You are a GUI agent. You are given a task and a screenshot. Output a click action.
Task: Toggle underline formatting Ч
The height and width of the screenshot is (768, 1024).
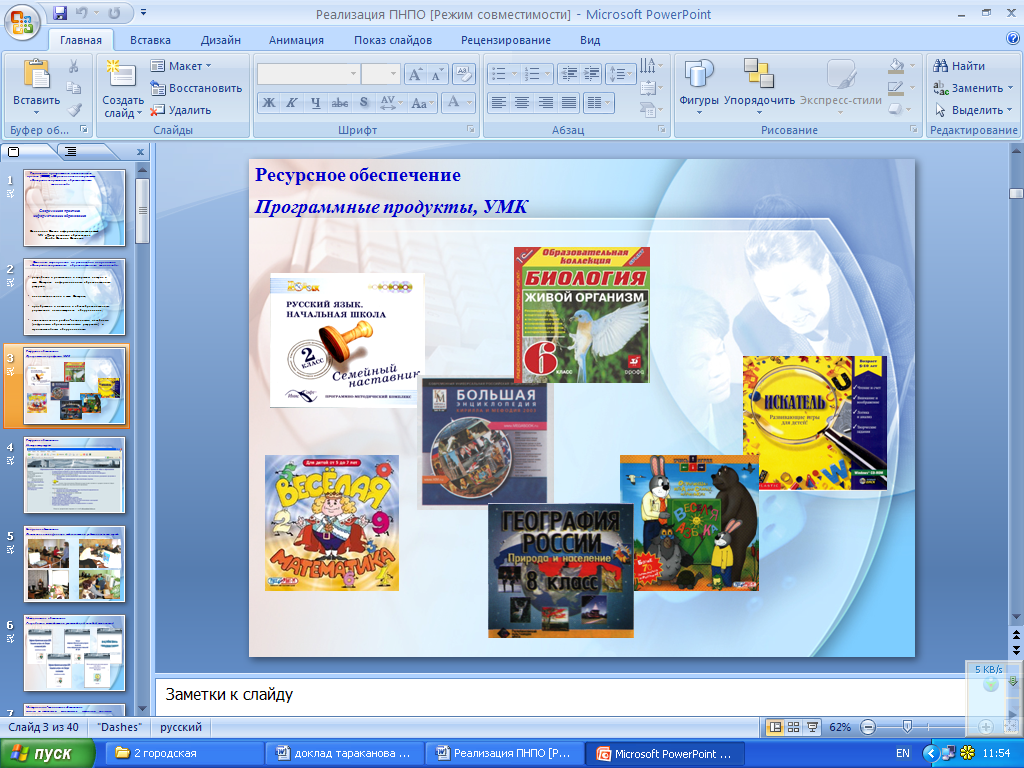pyautogui.click(x=315, y=103)
